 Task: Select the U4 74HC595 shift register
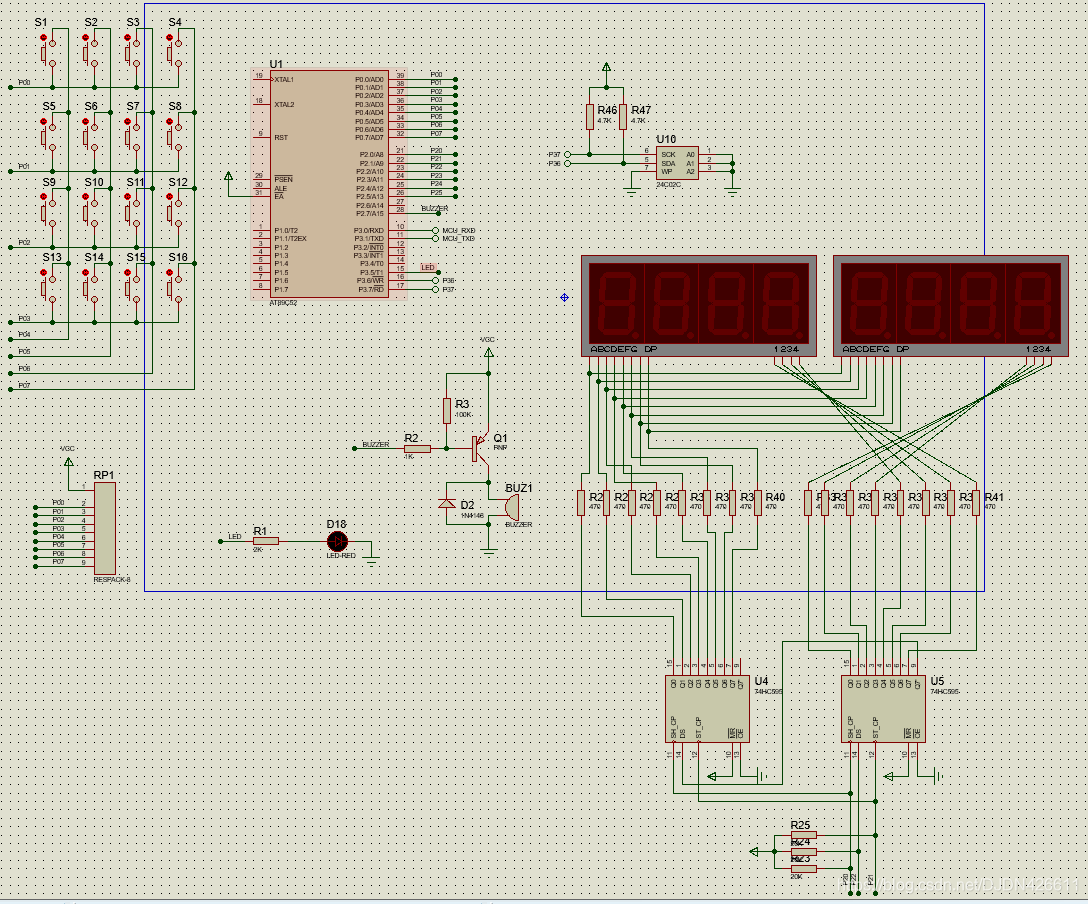coord(707,707)
